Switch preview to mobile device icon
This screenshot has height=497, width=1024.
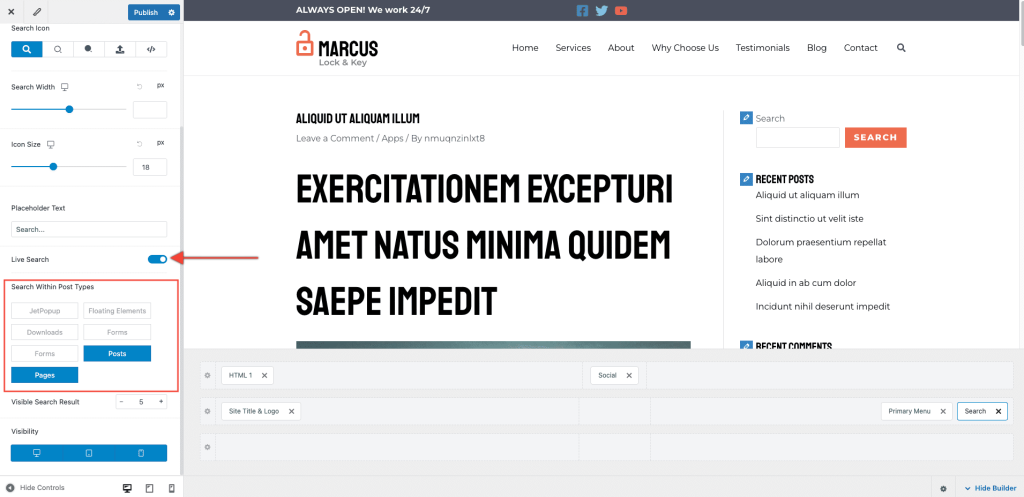point(171,488)
